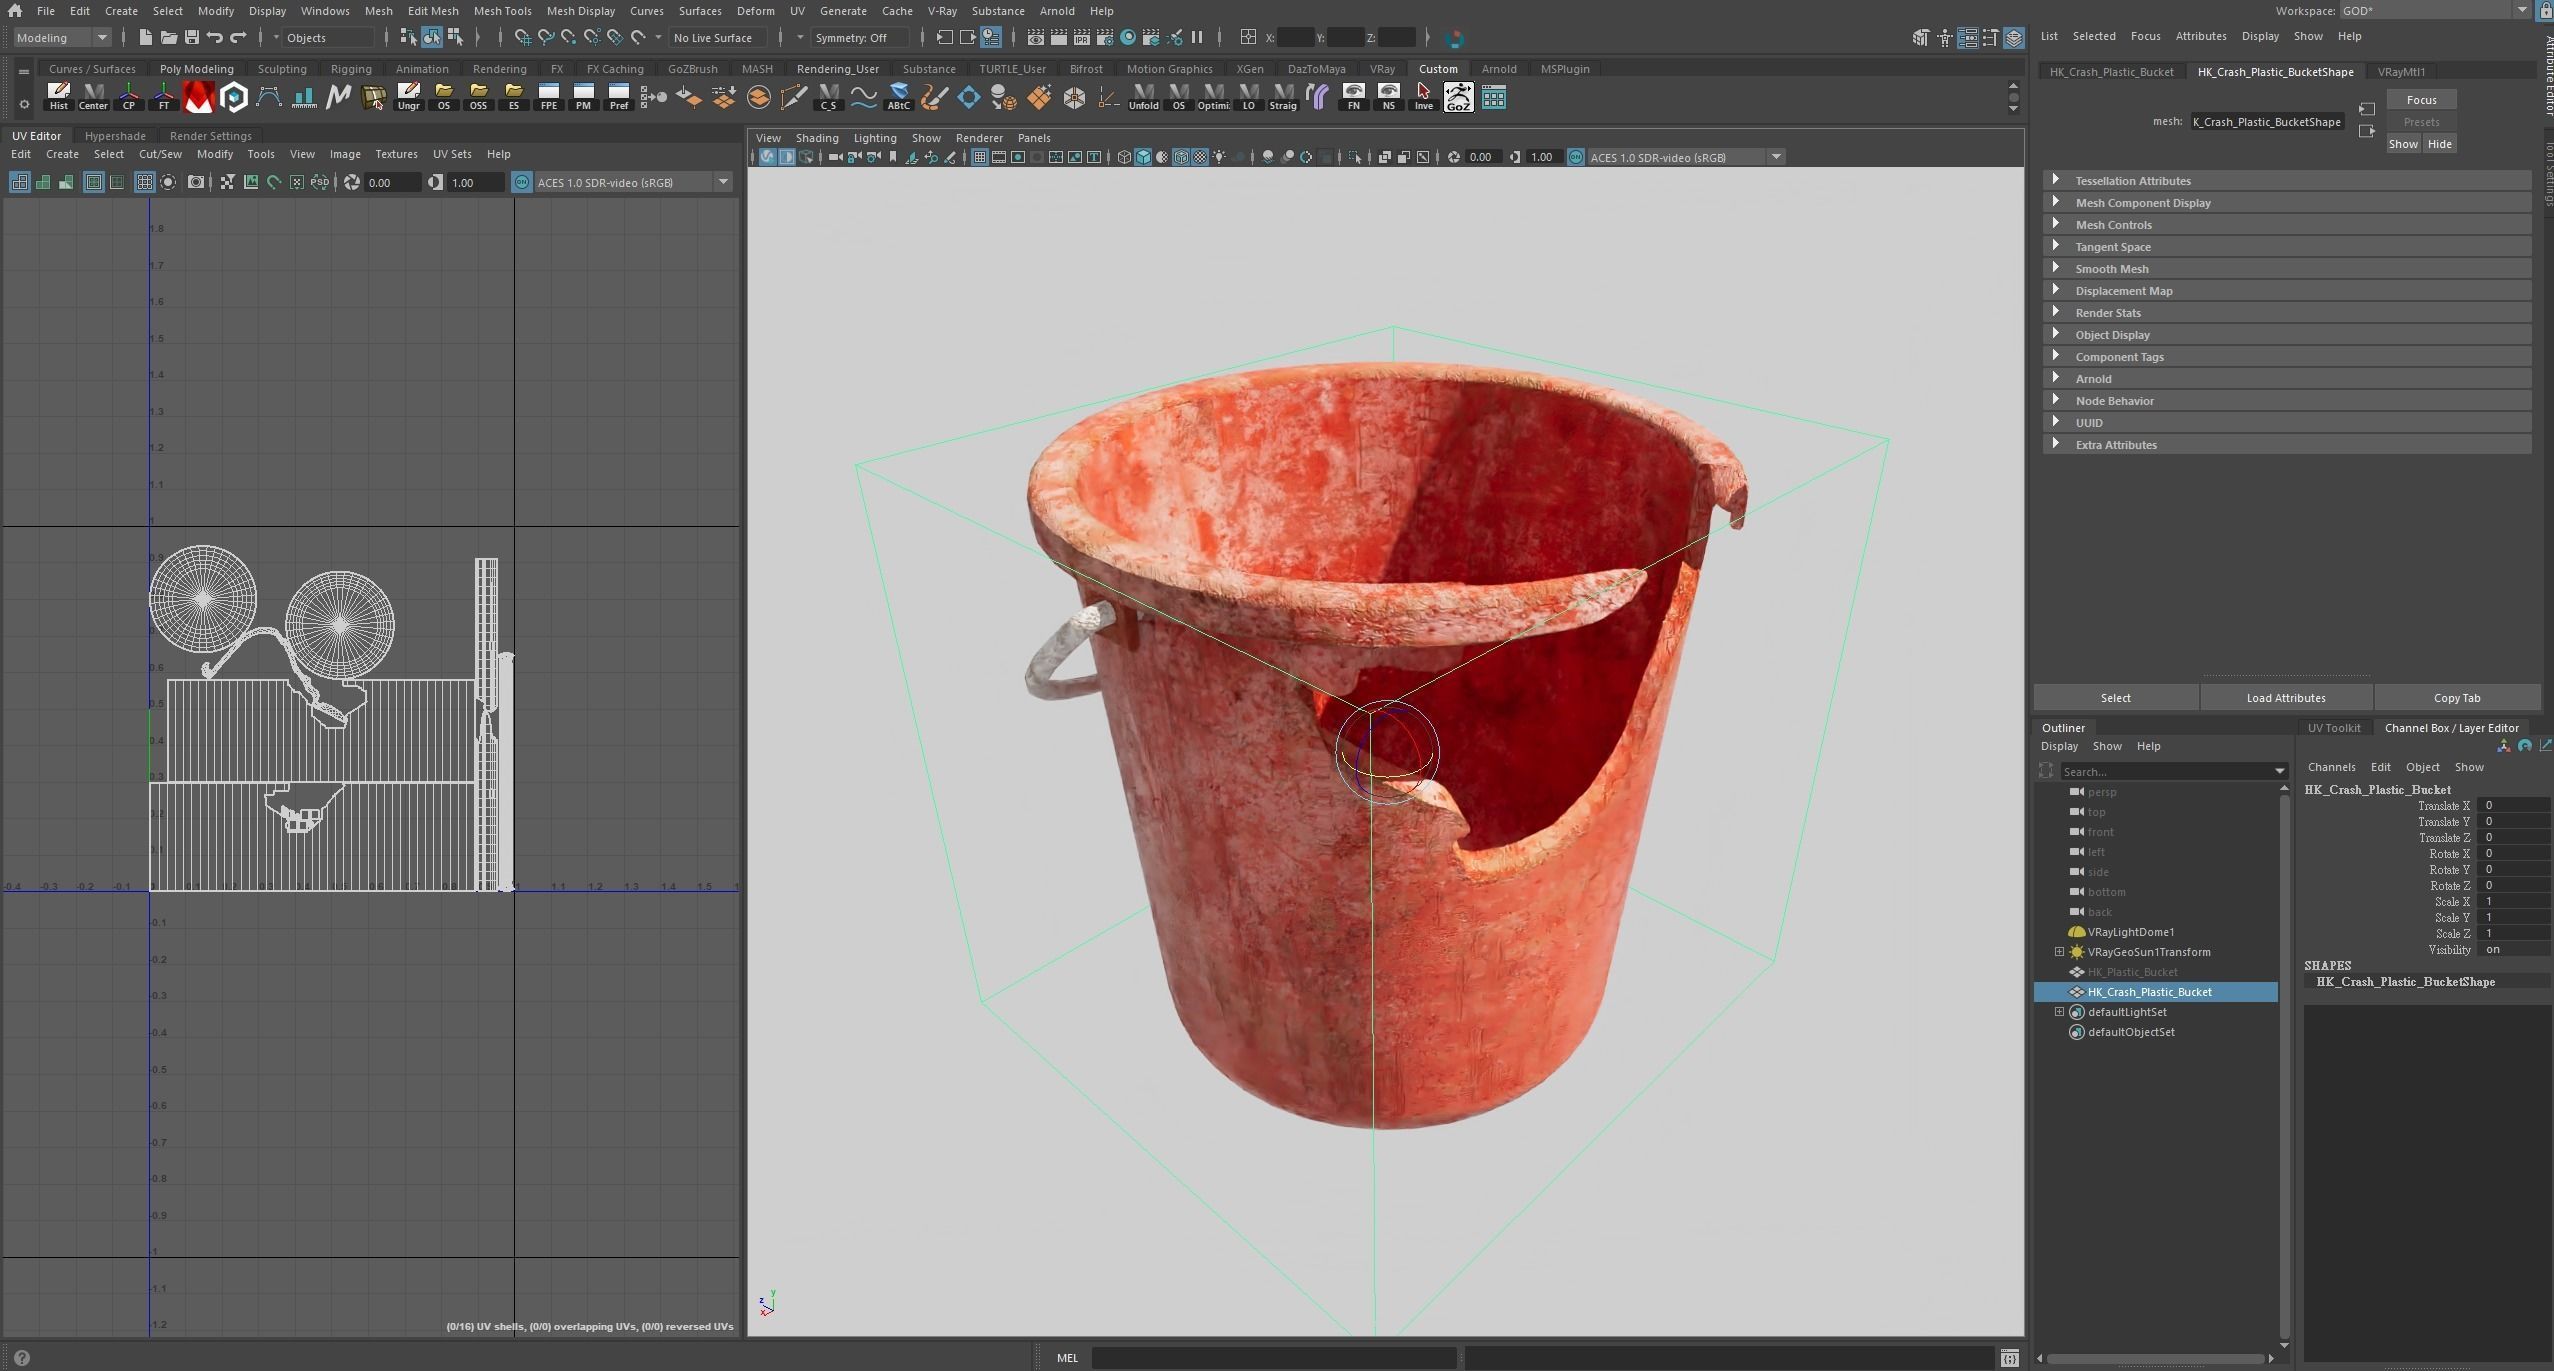
Task: Click the Focus button
Action: [x=2421, y=100]
